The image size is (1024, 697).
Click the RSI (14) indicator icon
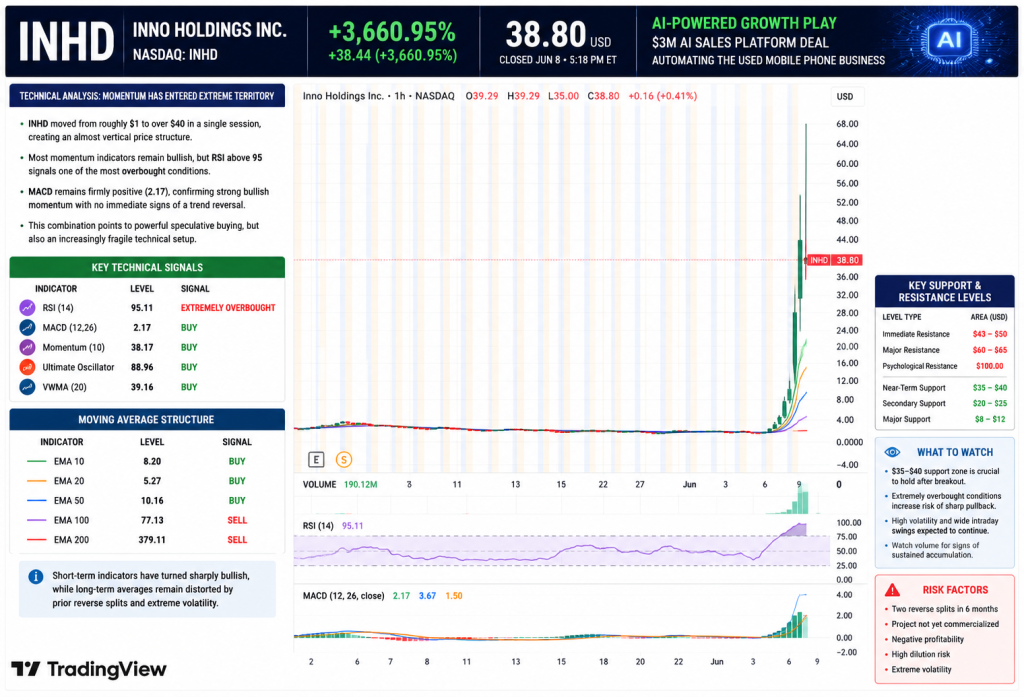click(x=27, y=308)
